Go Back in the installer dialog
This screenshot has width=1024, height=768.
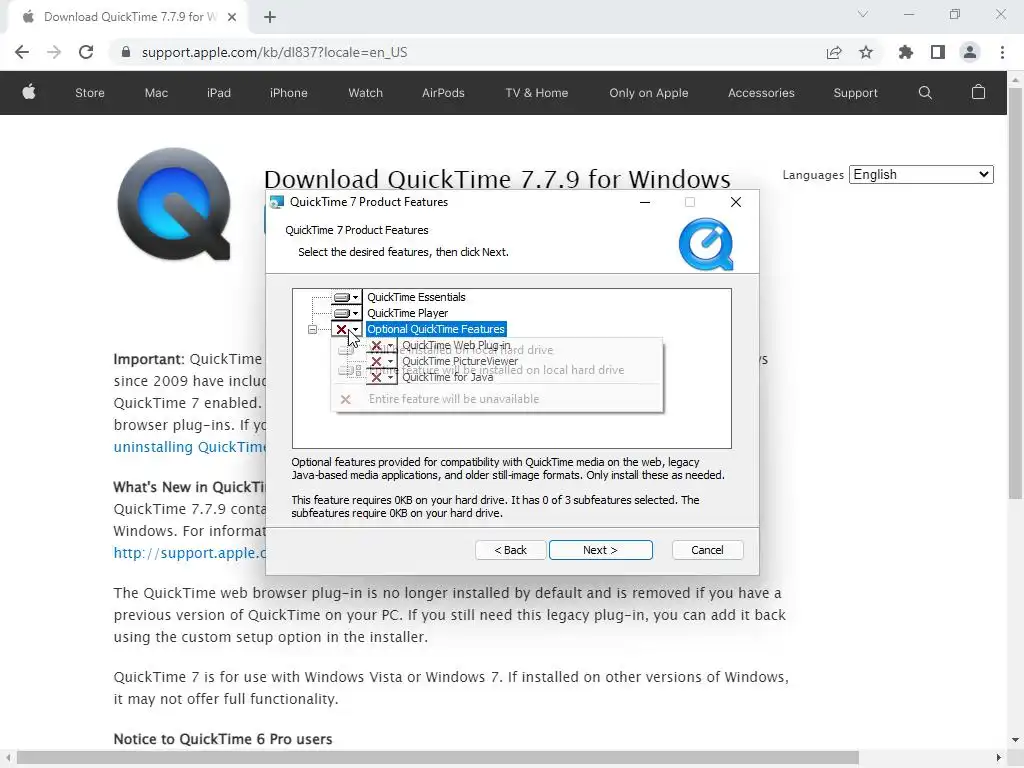[511, 550]
